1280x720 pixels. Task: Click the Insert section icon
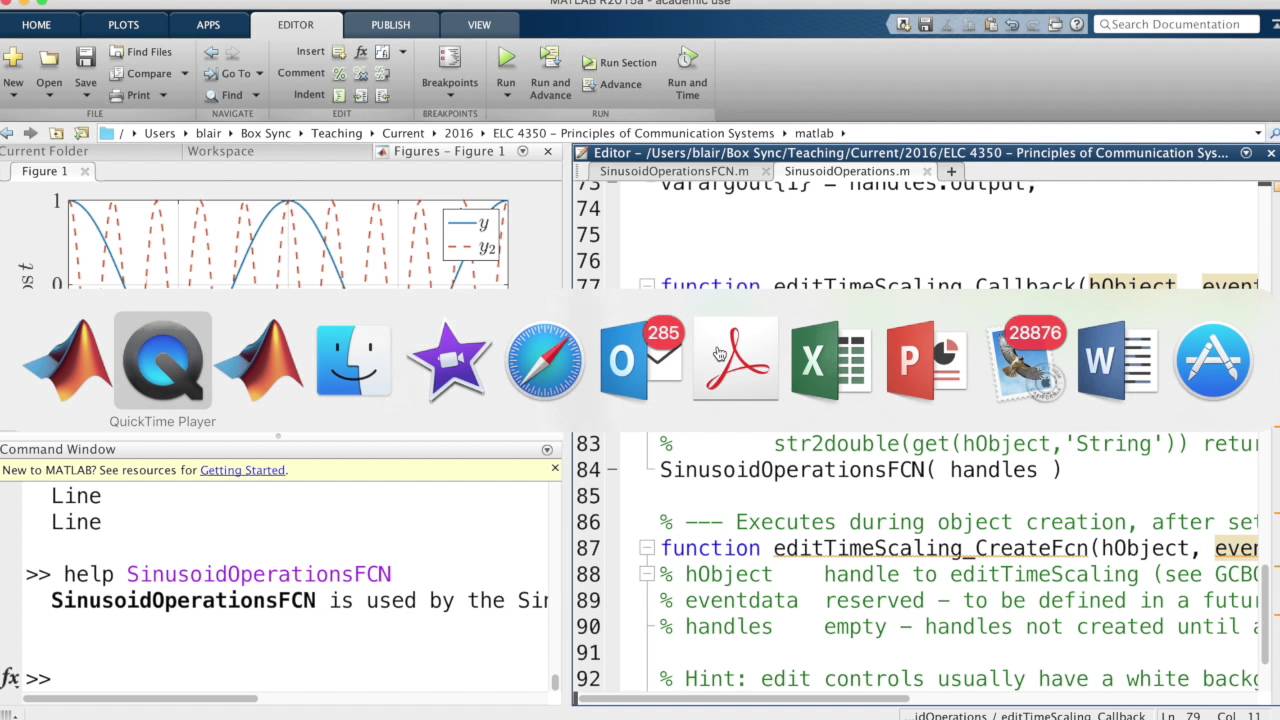click(x=339, y=52)
